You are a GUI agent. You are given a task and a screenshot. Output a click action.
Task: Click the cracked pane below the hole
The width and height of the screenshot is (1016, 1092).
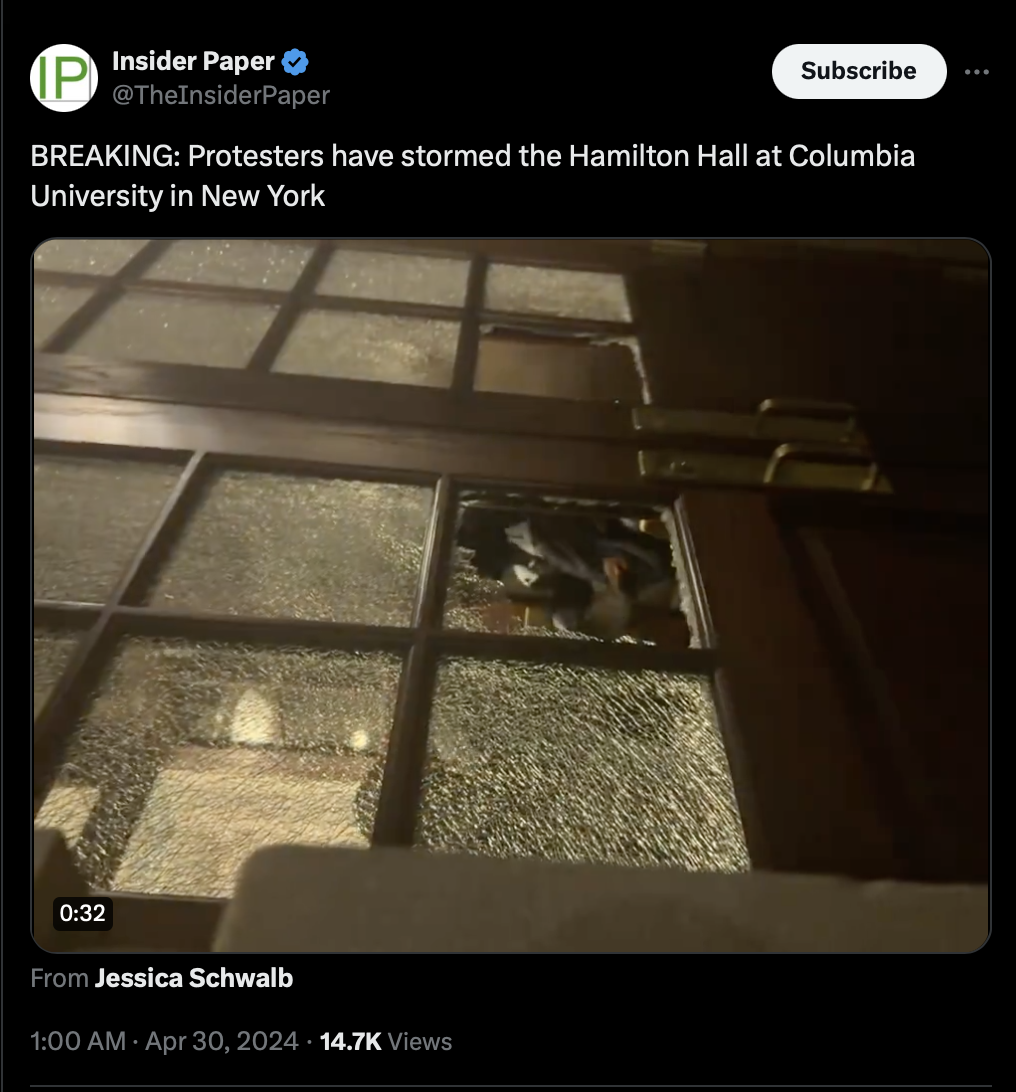(x=581, y=763)
